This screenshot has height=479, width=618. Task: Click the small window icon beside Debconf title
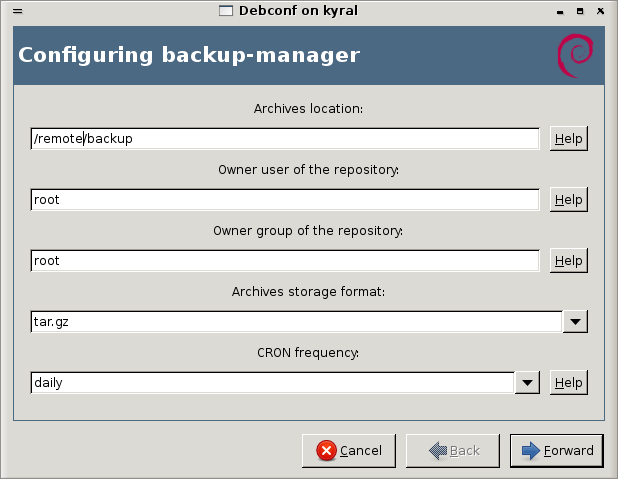coord(226,11)
